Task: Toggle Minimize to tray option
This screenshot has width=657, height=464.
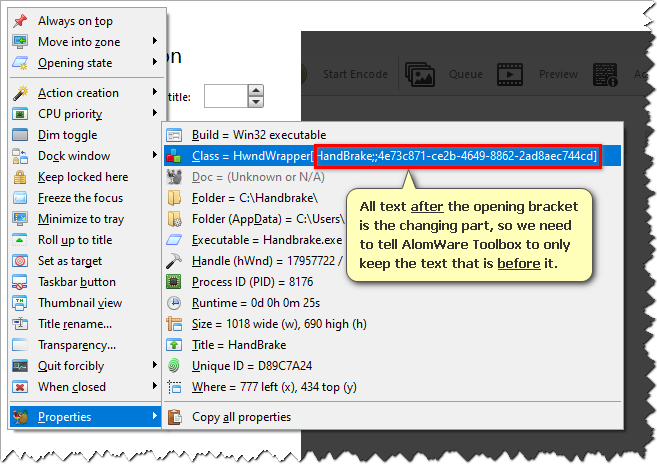Action: [80, 219]
